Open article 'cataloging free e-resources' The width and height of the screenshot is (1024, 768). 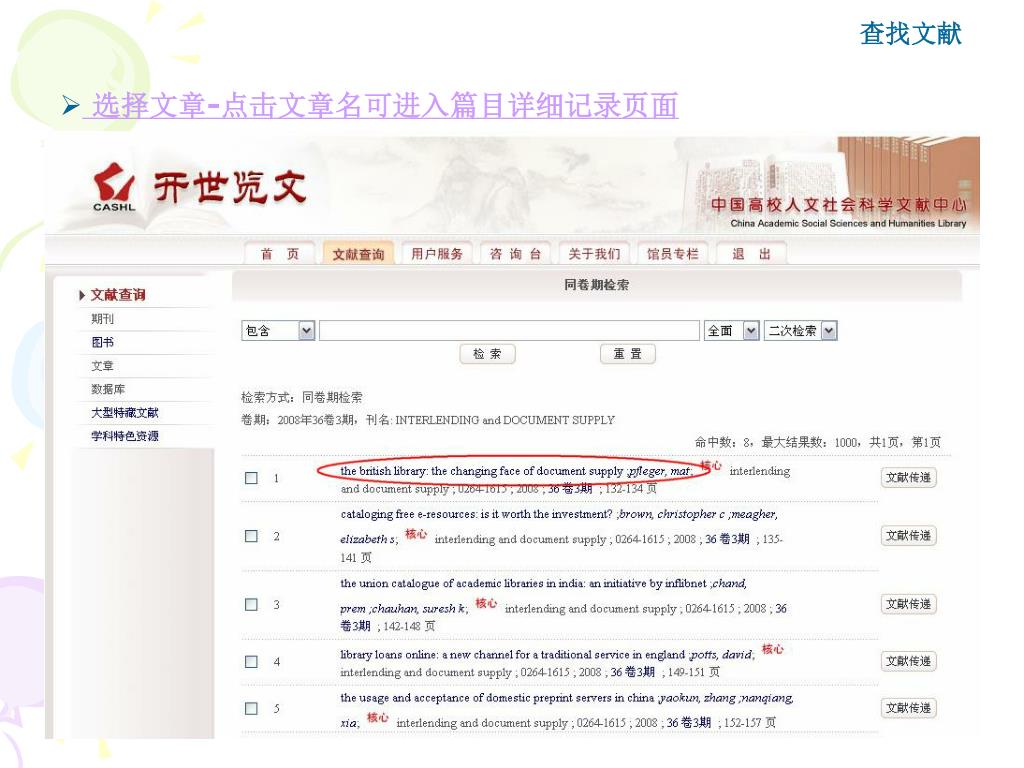click(476, 515)
